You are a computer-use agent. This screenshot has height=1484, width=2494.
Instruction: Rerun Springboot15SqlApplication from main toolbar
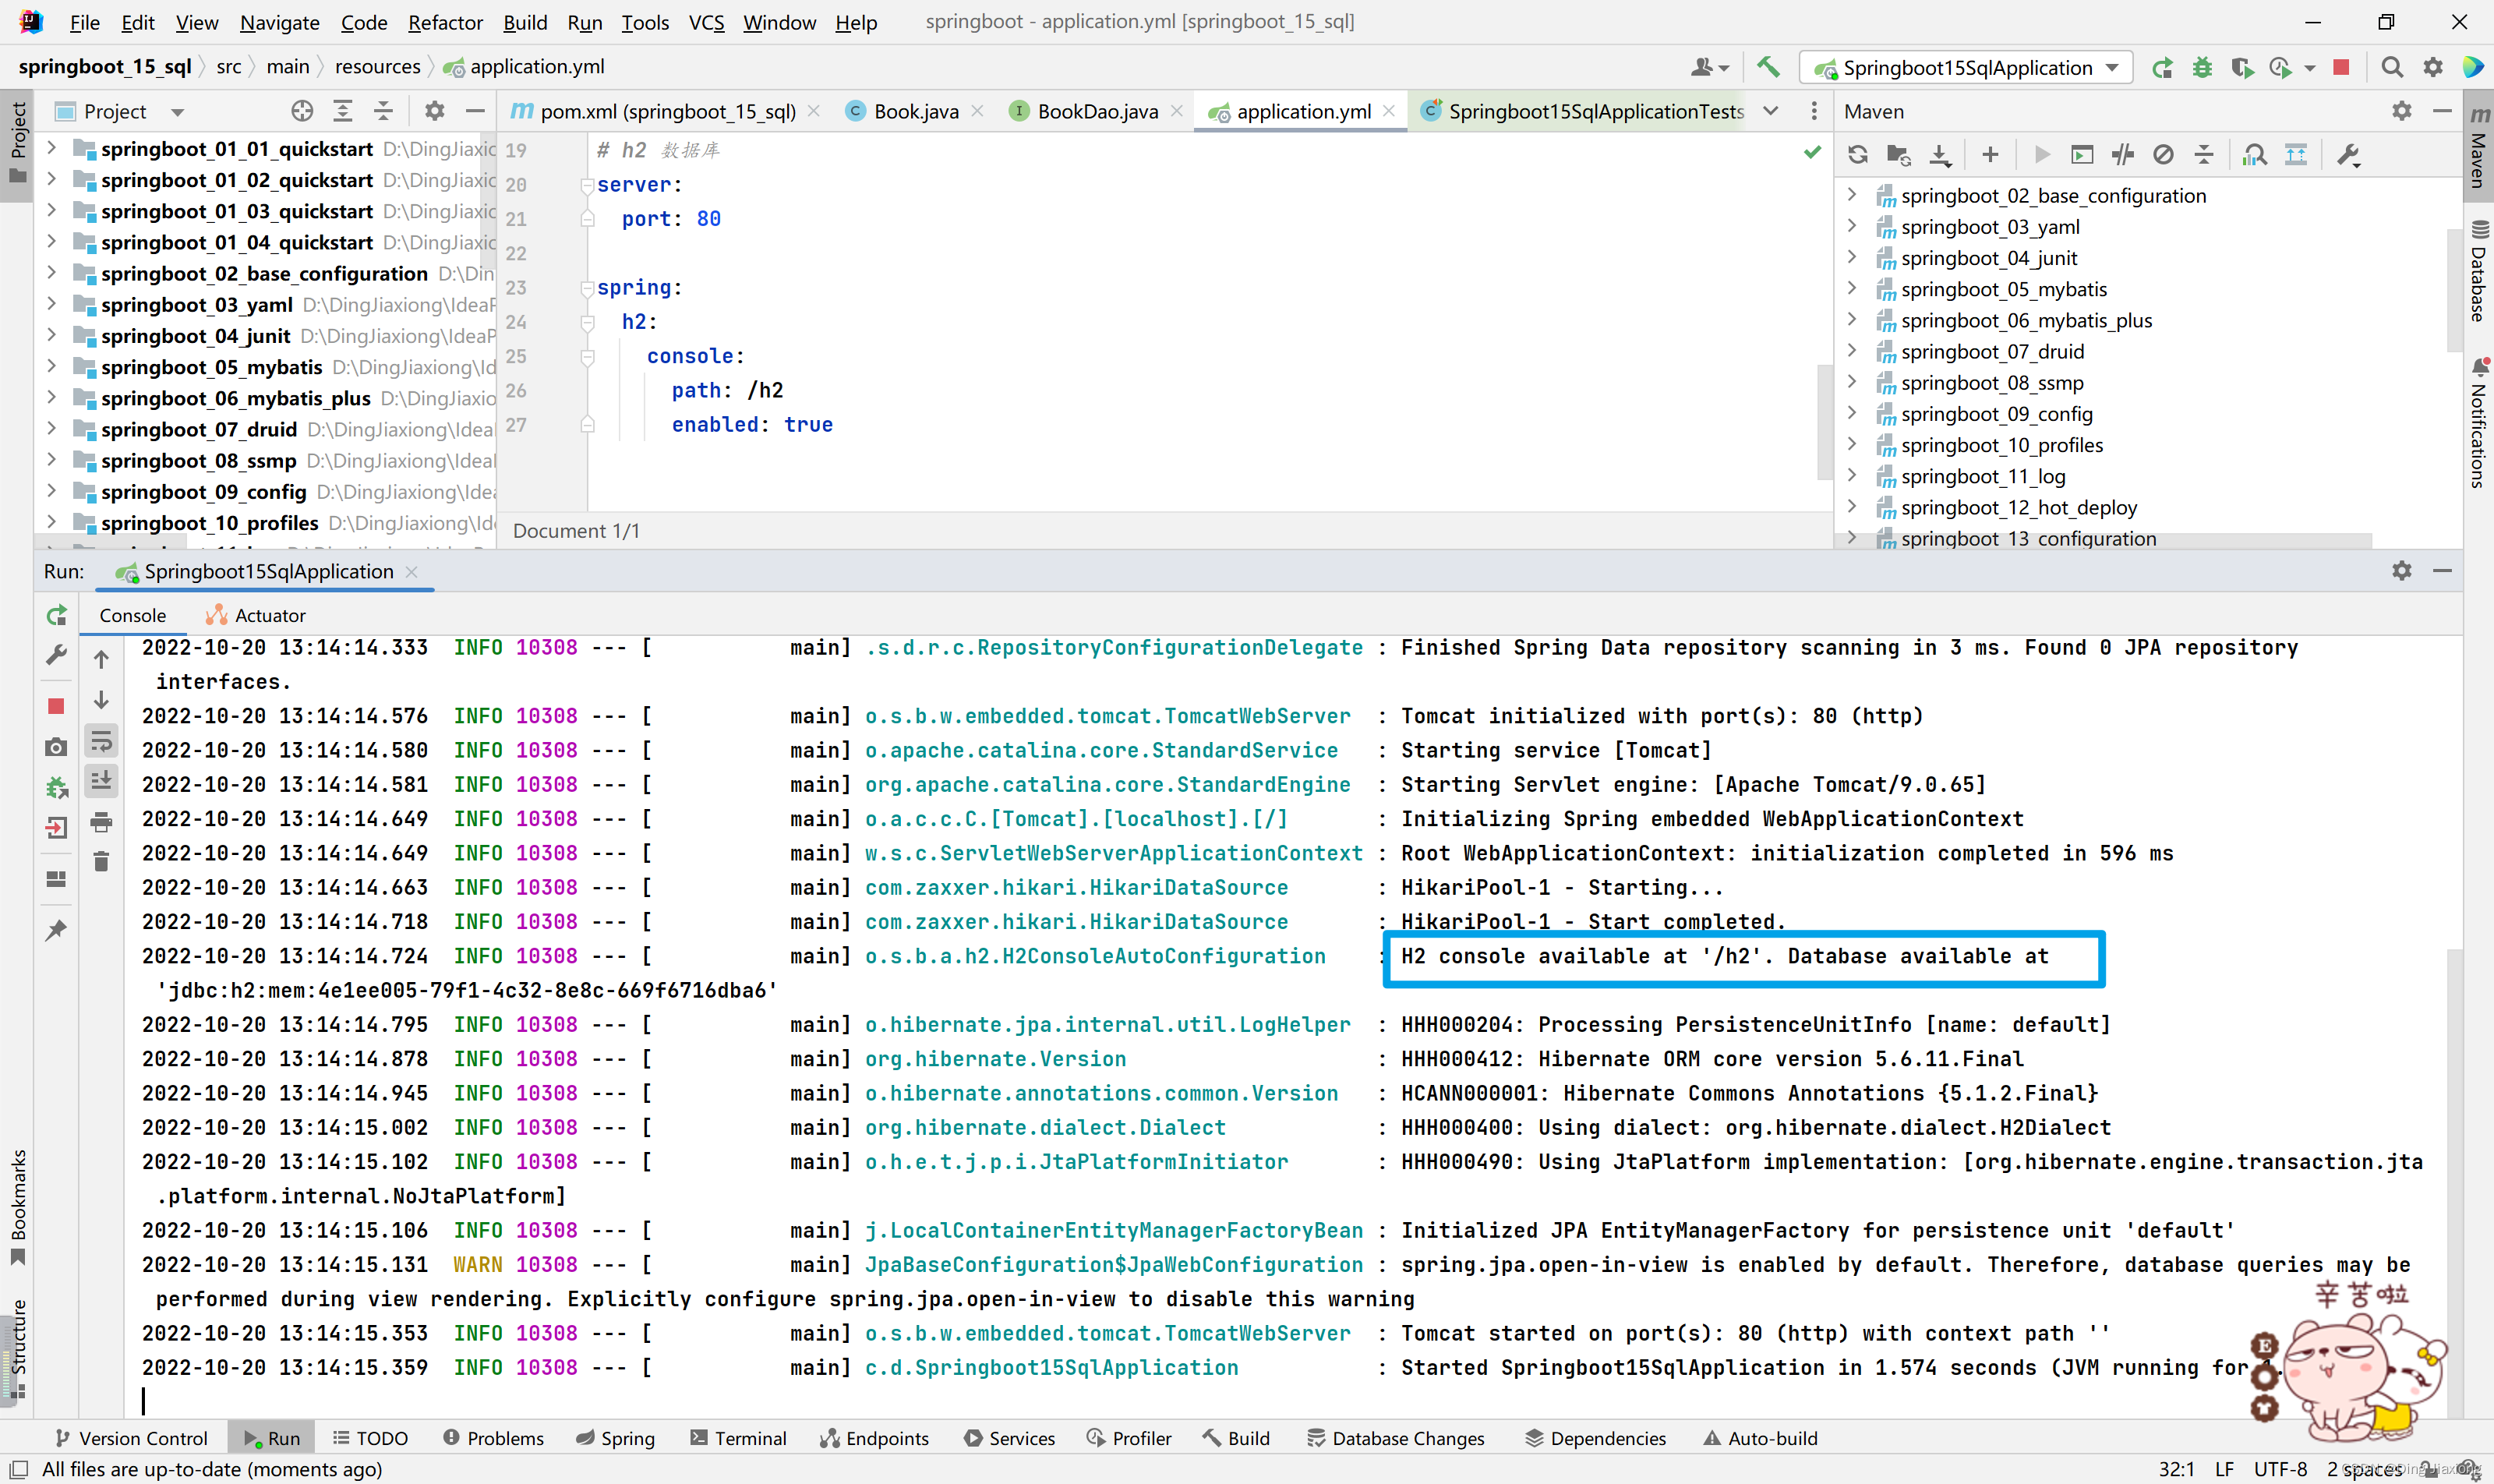(2162, 67)
